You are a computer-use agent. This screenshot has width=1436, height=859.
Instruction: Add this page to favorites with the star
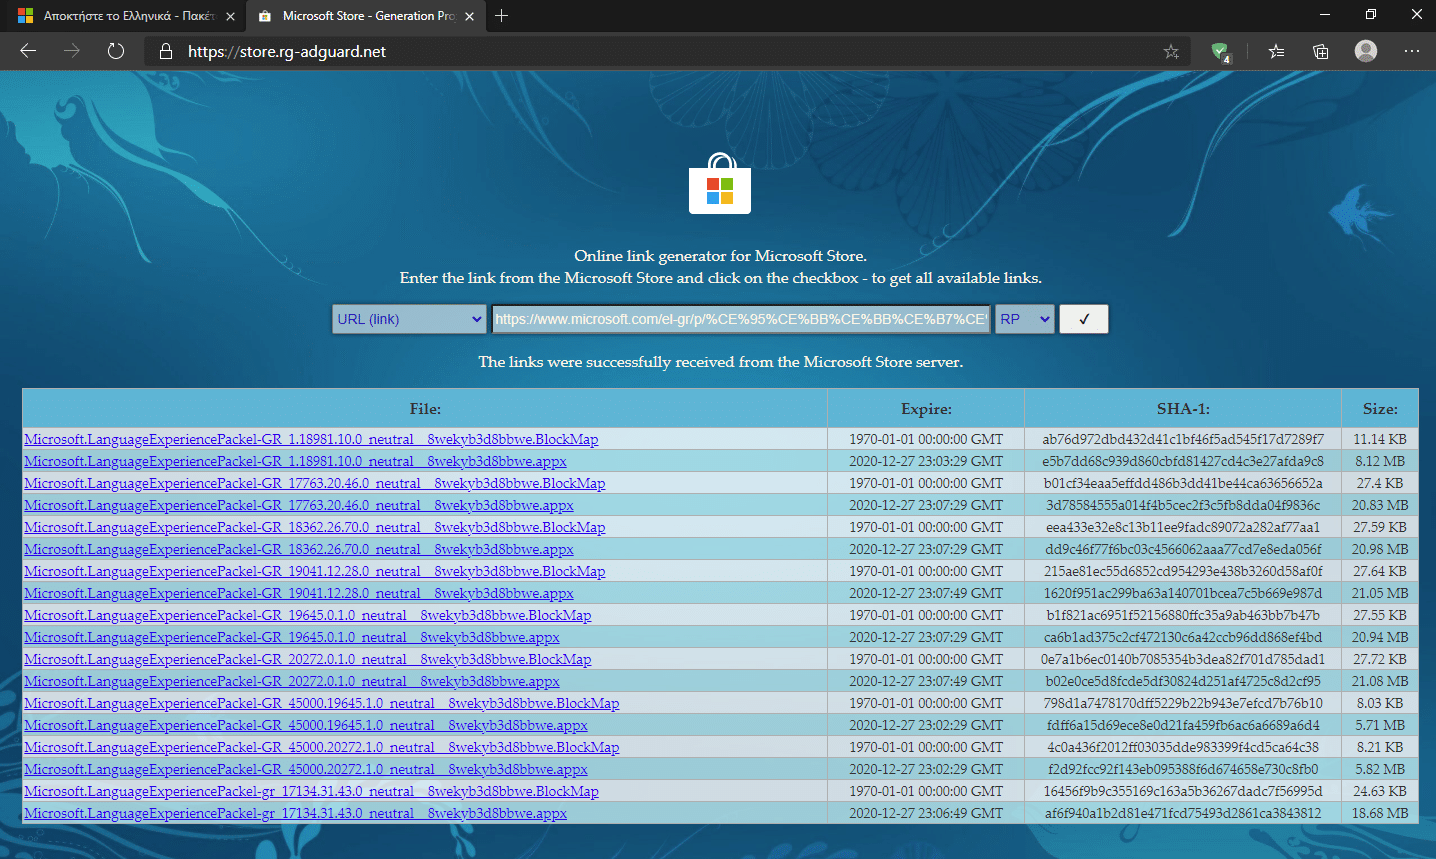pyautogui.click(x=1171, y=52)
